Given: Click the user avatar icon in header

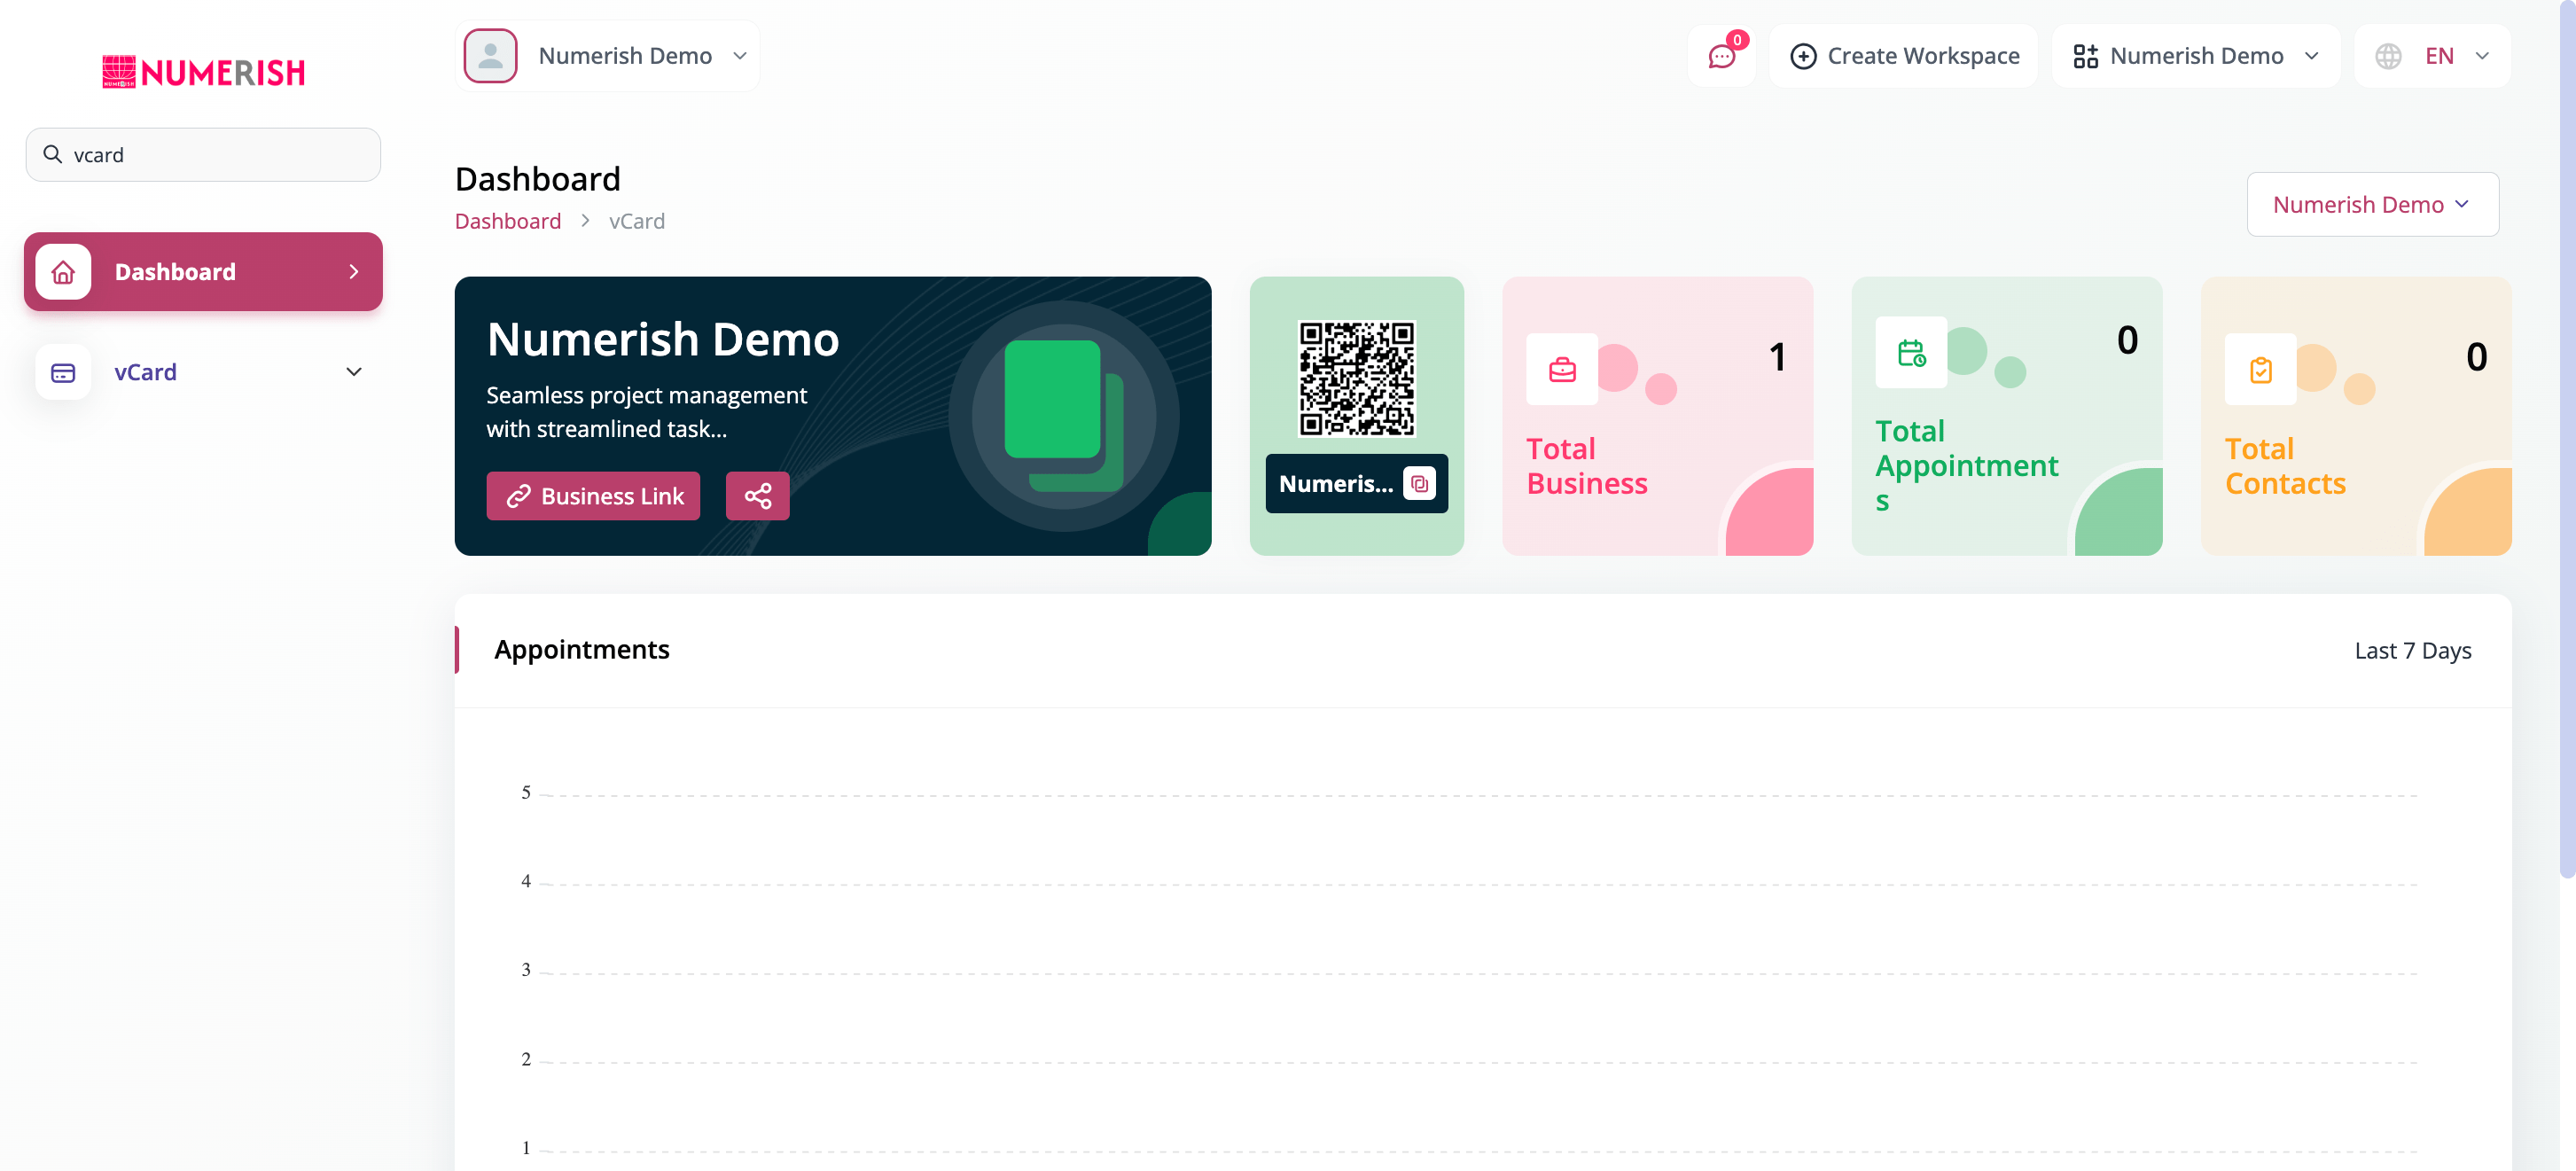Looking at the screenshot, I should [490, 56].
